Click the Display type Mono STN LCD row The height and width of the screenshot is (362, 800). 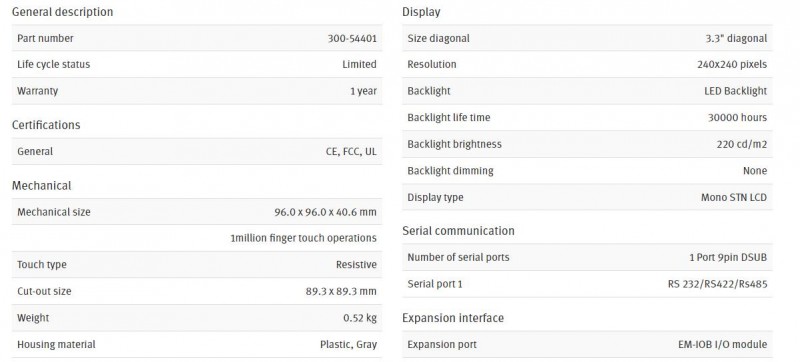(x=587, y=197)
